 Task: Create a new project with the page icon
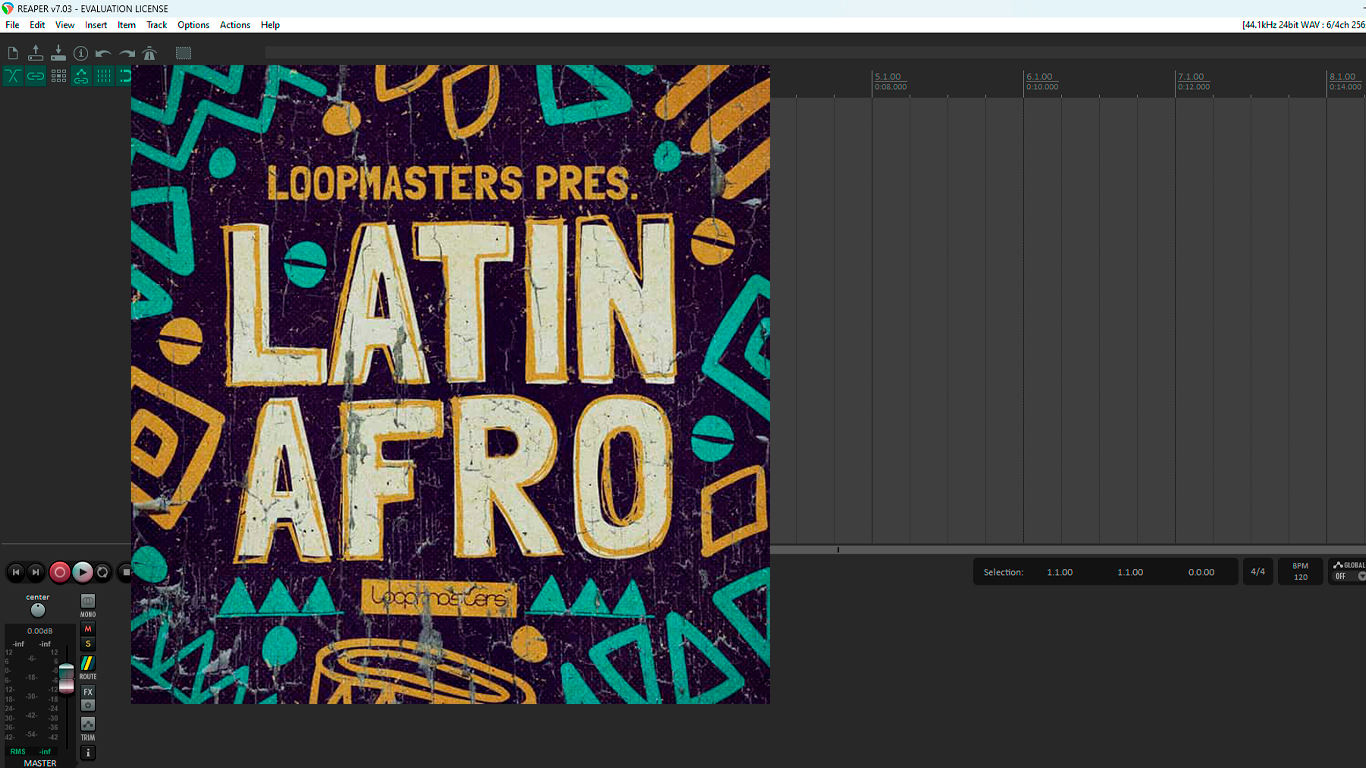(13, 53)
